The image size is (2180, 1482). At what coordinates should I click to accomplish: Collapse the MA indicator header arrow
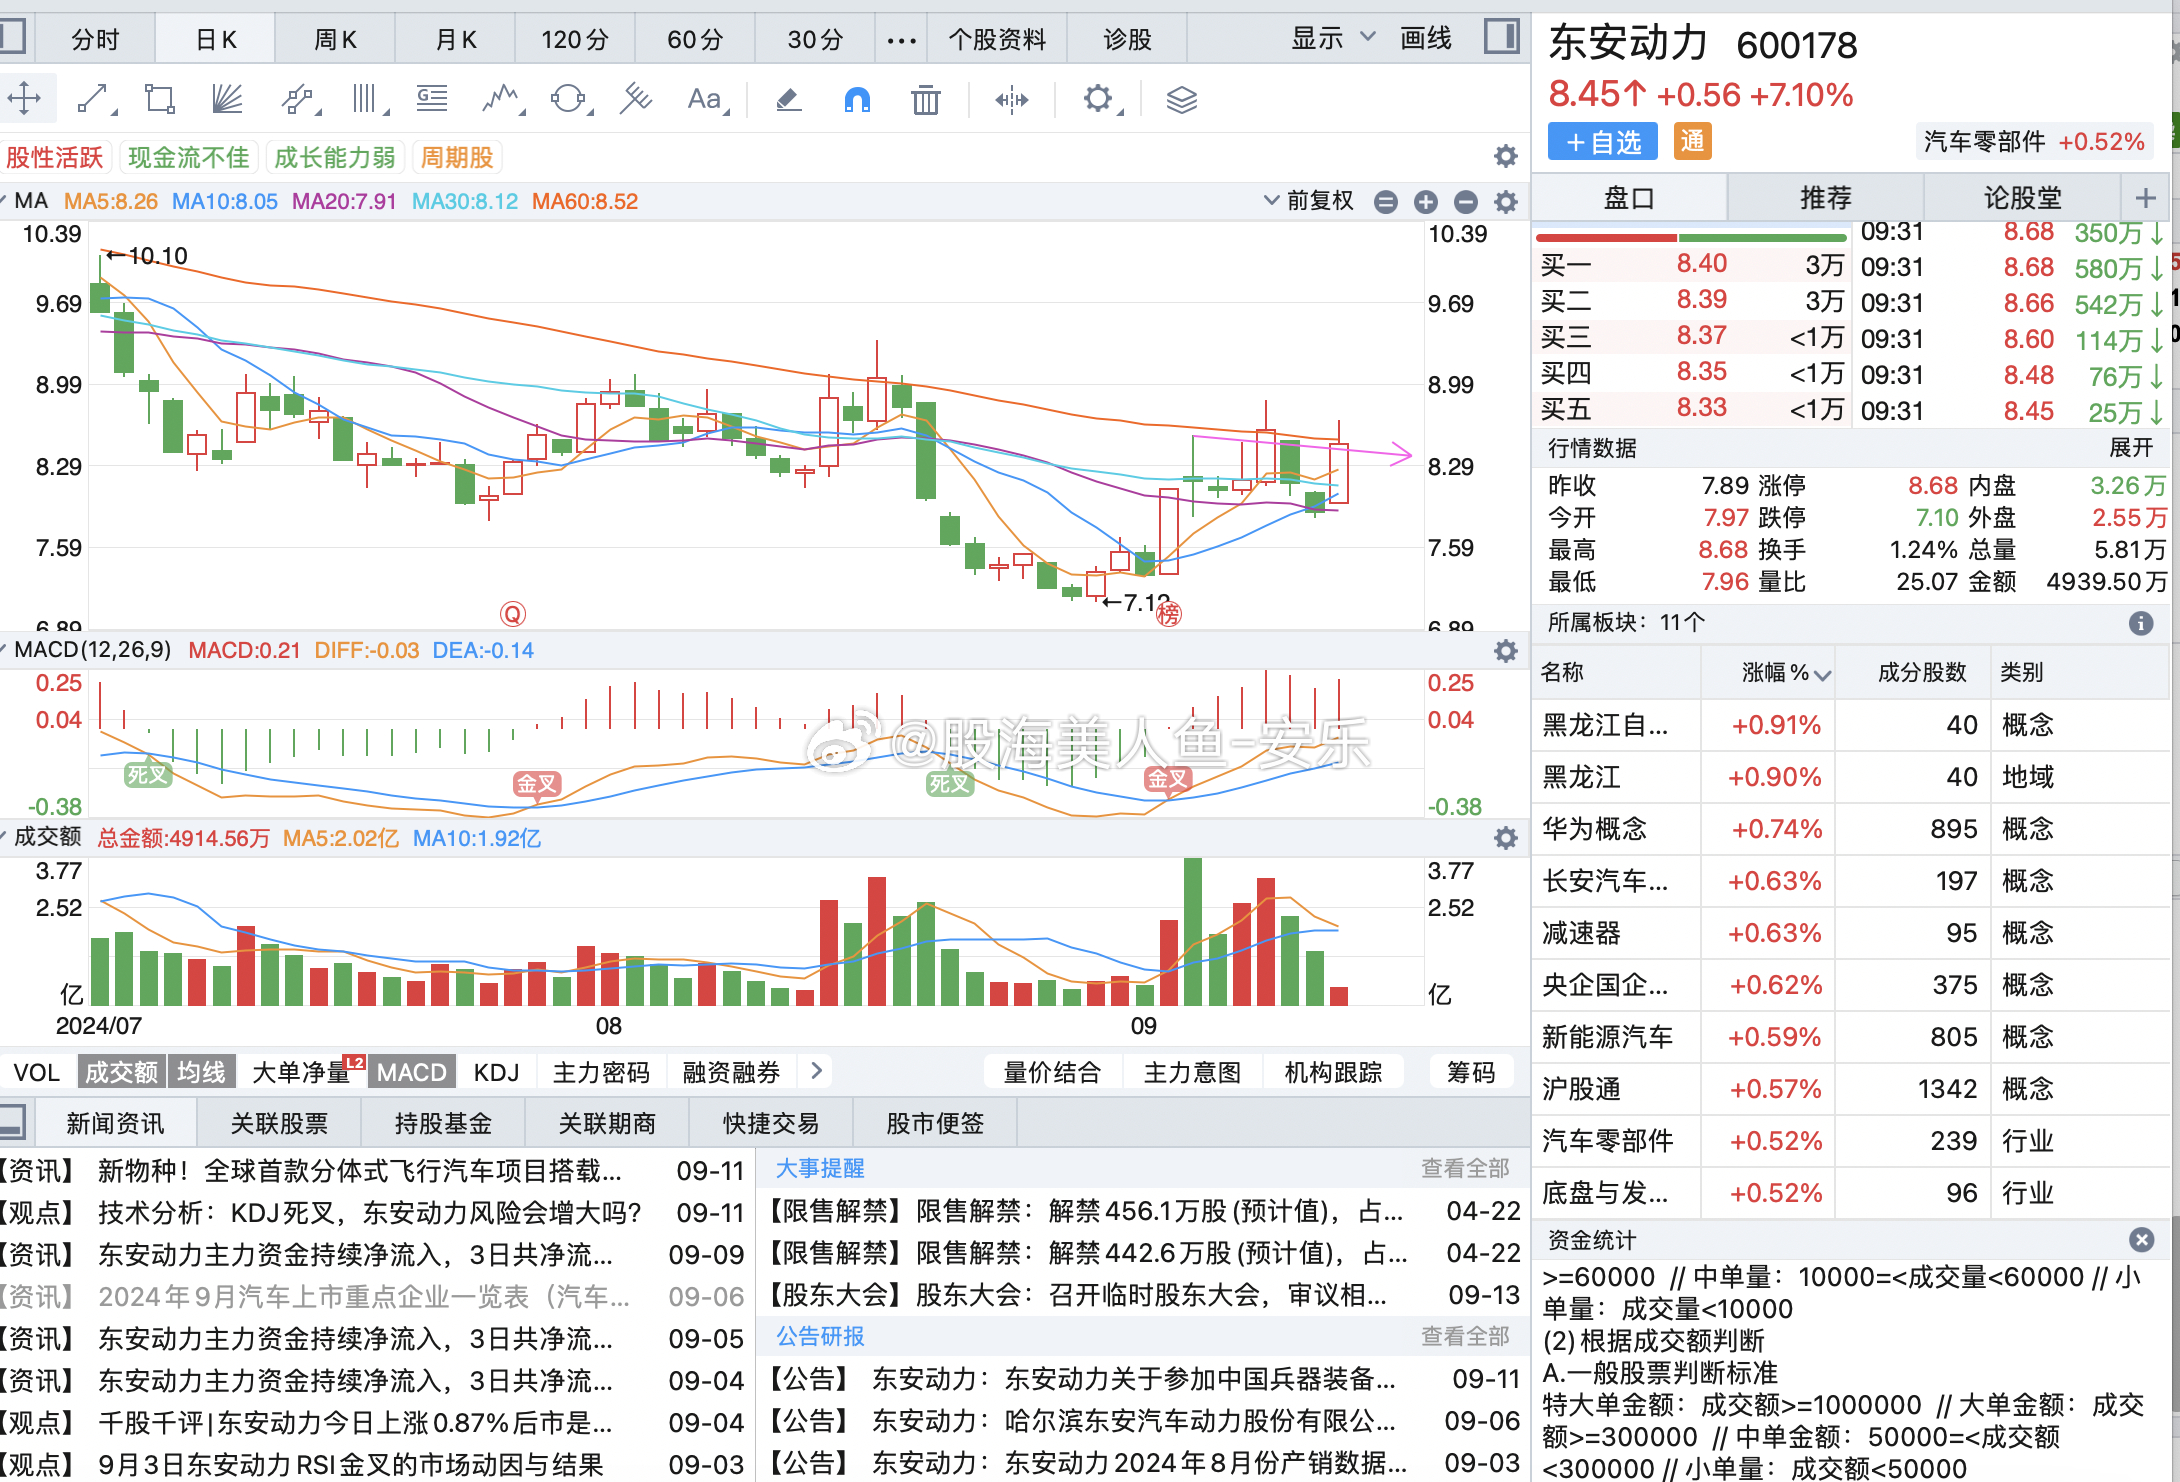tap(4, 201)
